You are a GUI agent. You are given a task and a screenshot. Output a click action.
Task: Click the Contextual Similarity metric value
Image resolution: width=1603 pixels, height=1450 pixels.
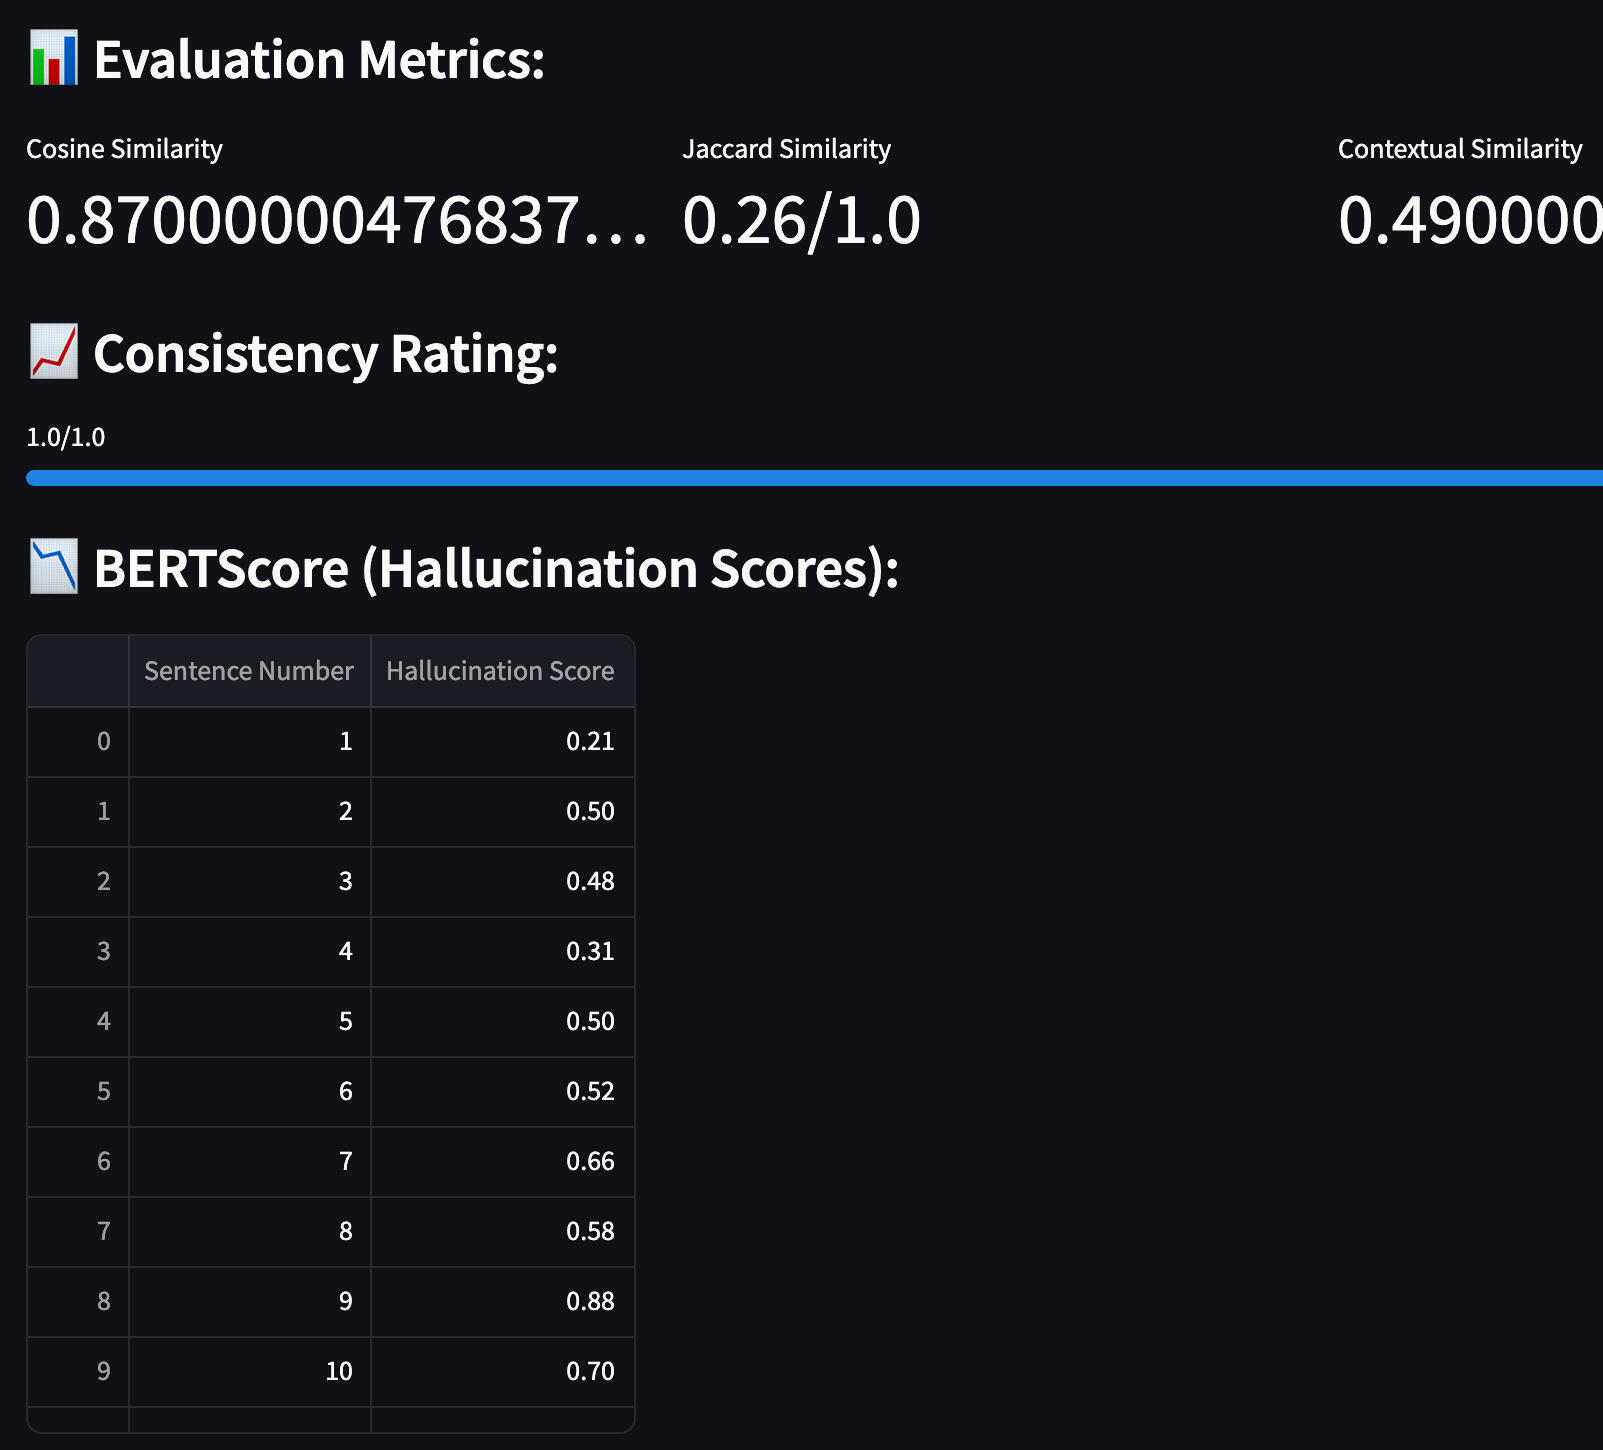click(1470, 221)
